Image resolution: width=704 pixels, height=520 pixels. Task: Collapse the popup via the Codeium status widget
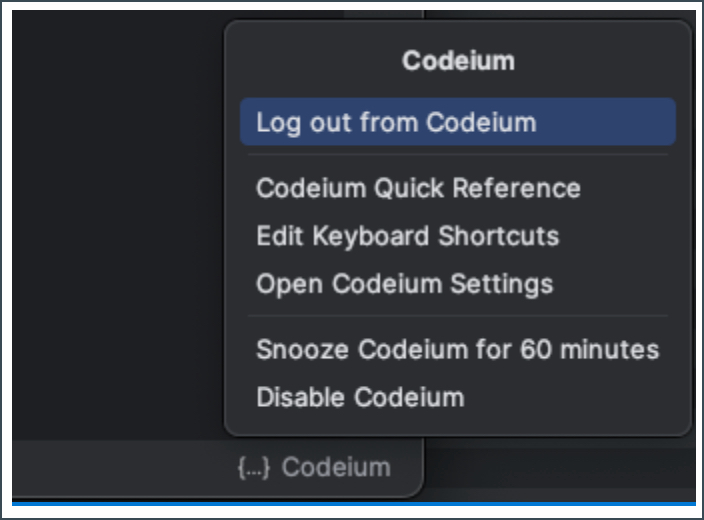tap(314, 467)
